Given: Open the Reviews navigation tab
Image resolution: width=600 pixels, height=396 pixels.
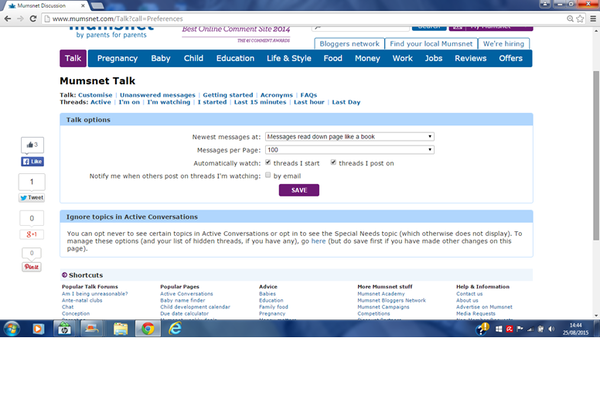Looking at the screenshot, I should [x=471, y=58].
